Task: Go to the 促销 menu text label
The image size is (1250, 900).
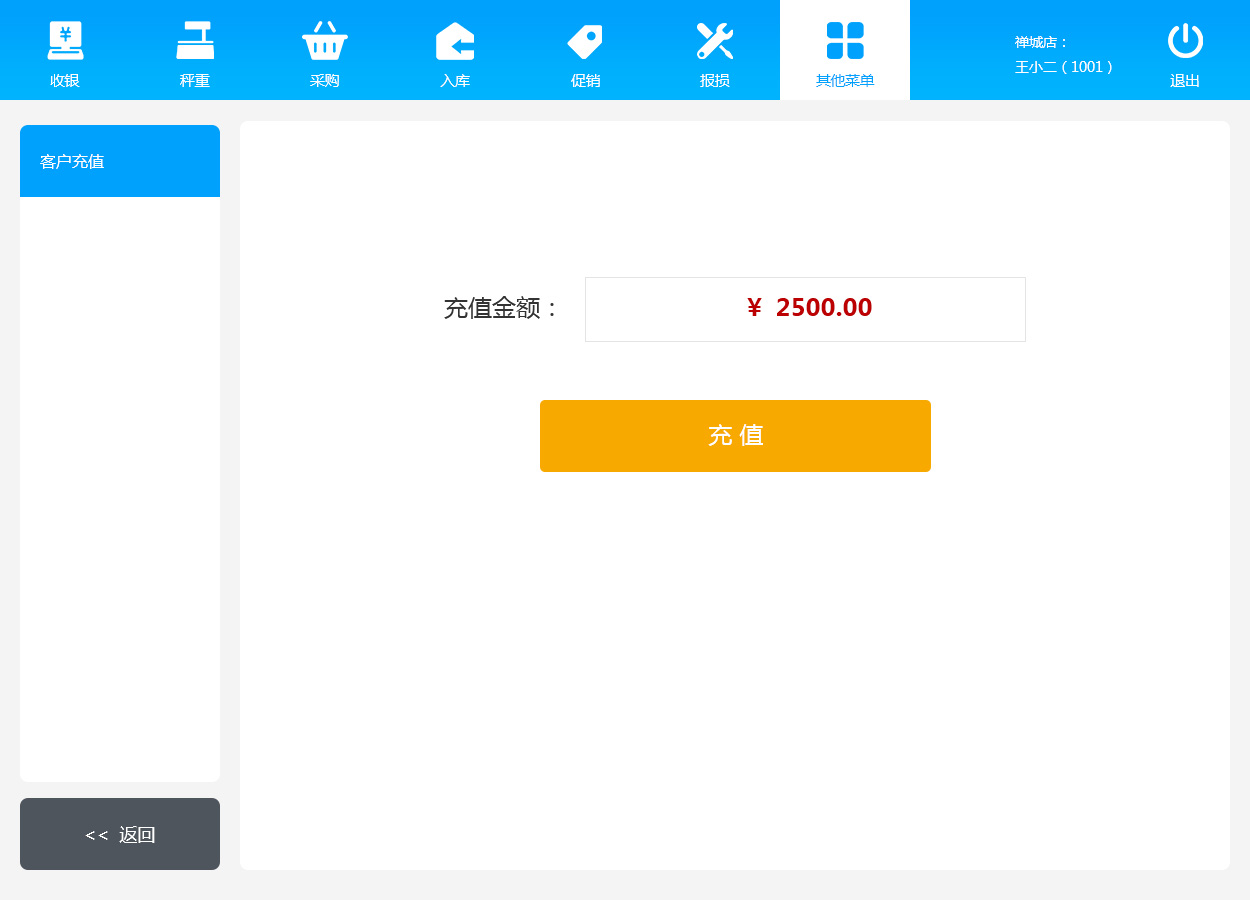Action: 585,81
